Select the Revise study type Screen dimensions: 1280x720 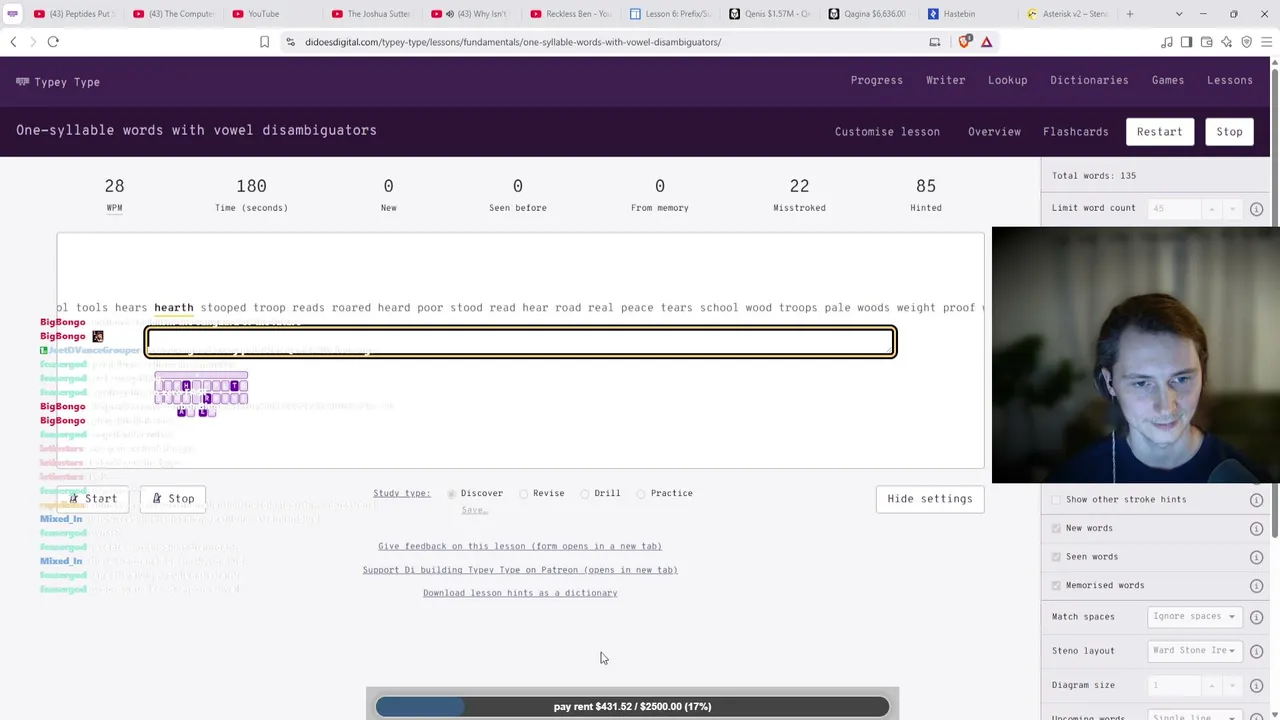tap(524, 494)
